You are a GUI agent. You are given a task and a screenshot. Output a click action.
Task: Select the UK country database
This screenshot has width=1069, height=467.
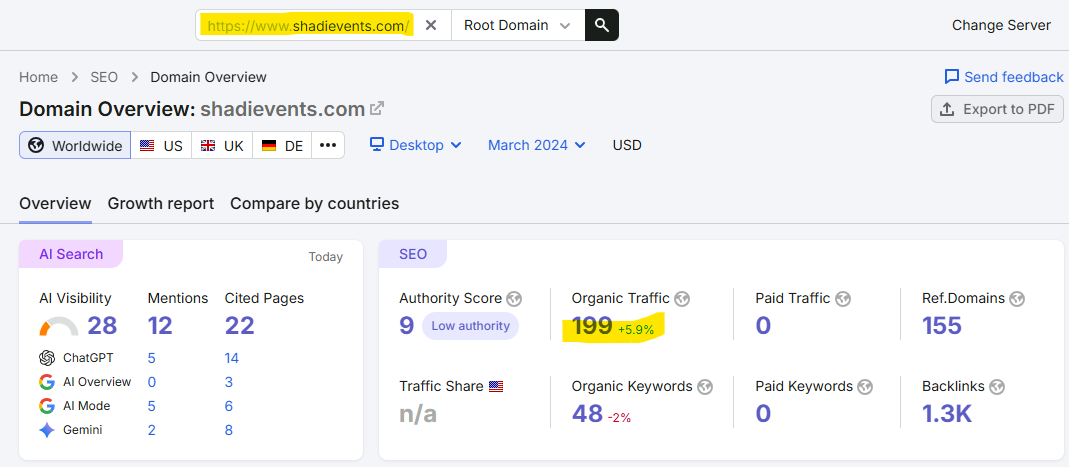pyautogui.click(x=222, y=145)
